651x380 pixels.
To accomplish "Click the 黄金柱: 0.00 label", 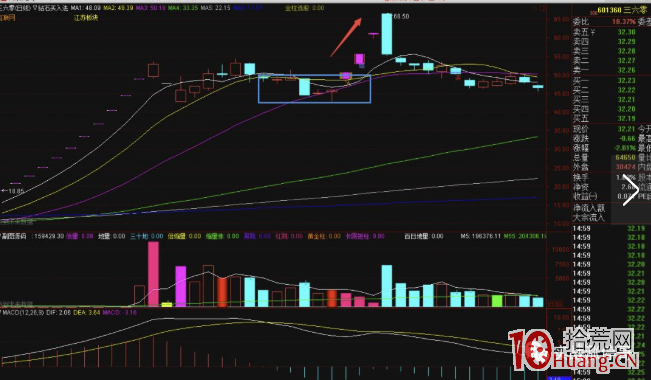I will pos(324,236).
